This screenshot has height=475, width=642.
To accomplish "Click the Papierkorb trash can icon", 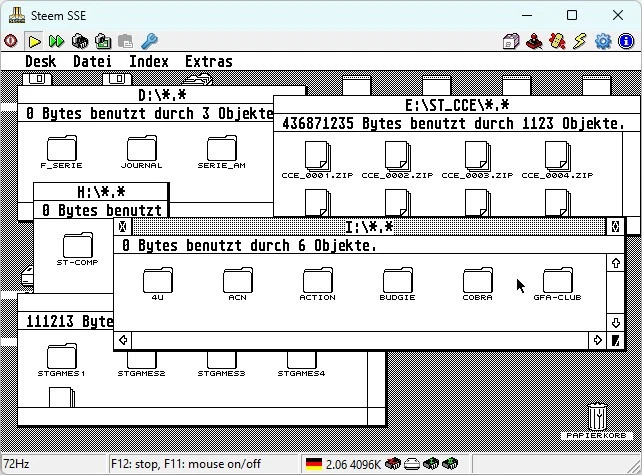I will [x=597, y=421].
